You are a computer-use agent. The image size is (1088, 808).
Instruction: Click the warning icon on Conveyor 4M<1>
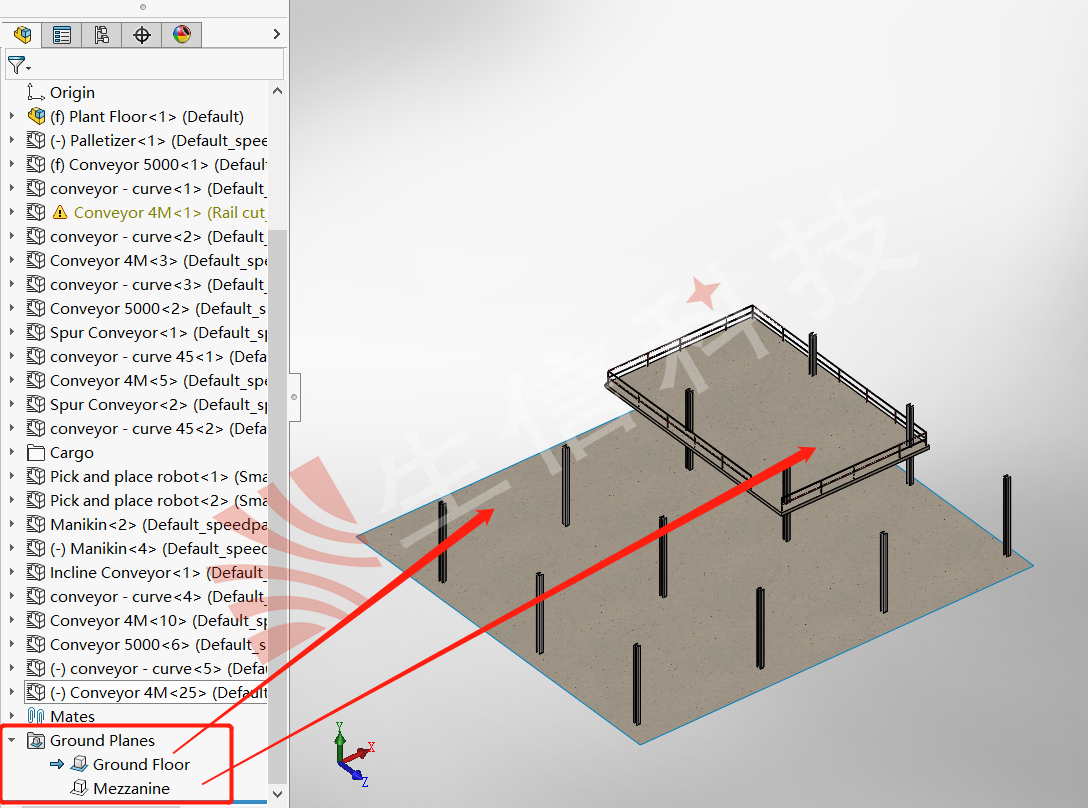tap(60, 213)
